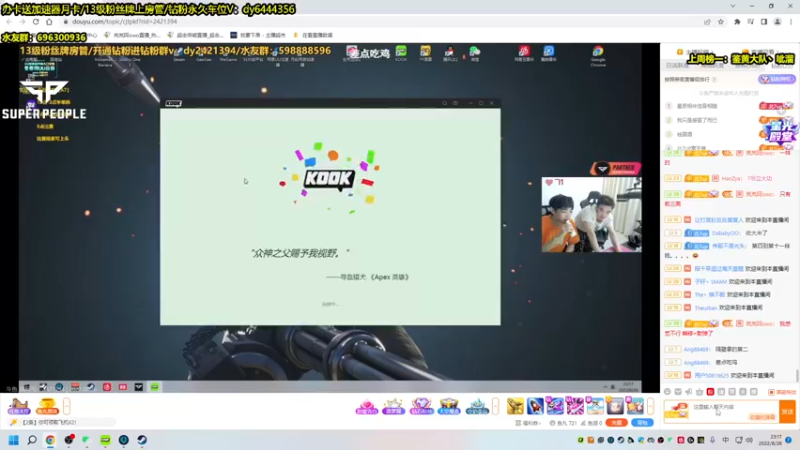Expand the hidden tray icons in streamed taskbar
The width and height of the screenshot is (800, 450).
(x=605, y=387)
